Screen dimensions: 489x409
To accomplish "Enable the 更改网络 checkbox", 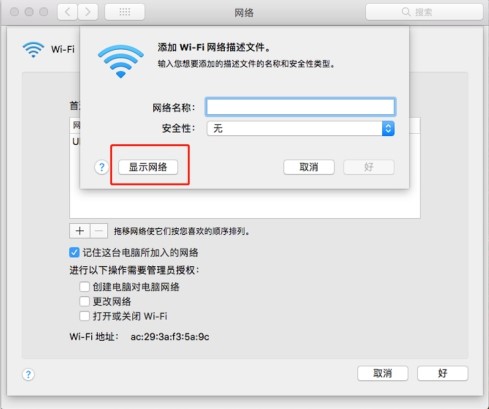I will point(84,301).
